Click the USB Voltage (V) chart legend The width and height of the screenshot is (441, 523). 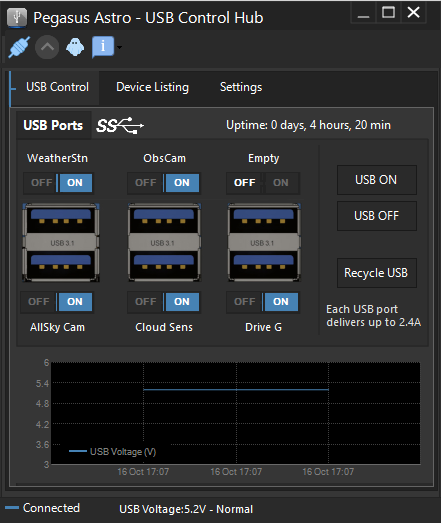tap(112, 452)
